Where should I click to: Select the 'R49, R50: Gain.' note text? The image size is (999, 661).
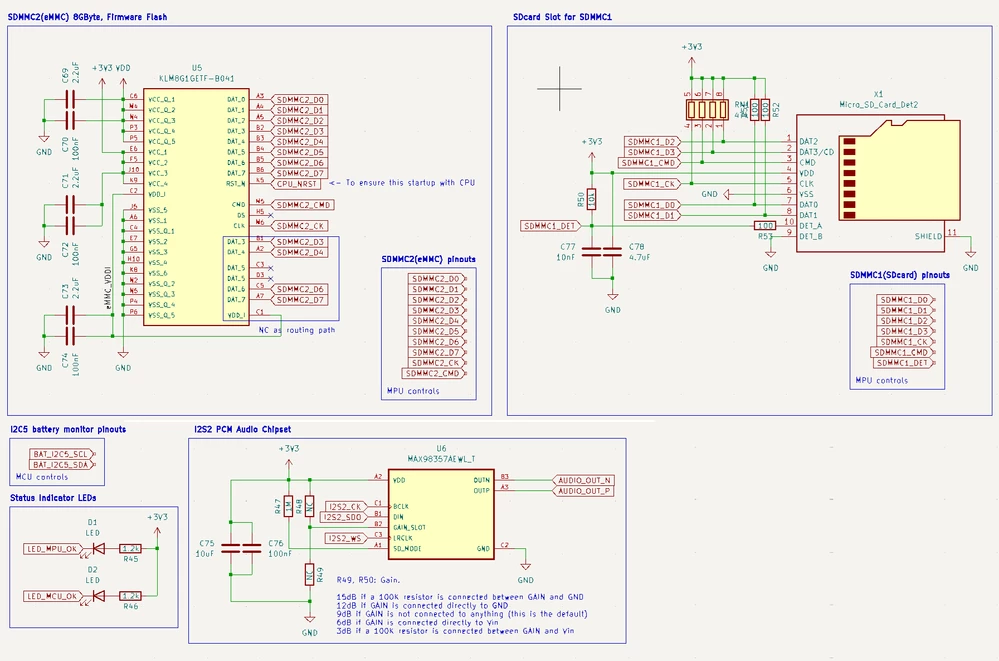[368, 580]
